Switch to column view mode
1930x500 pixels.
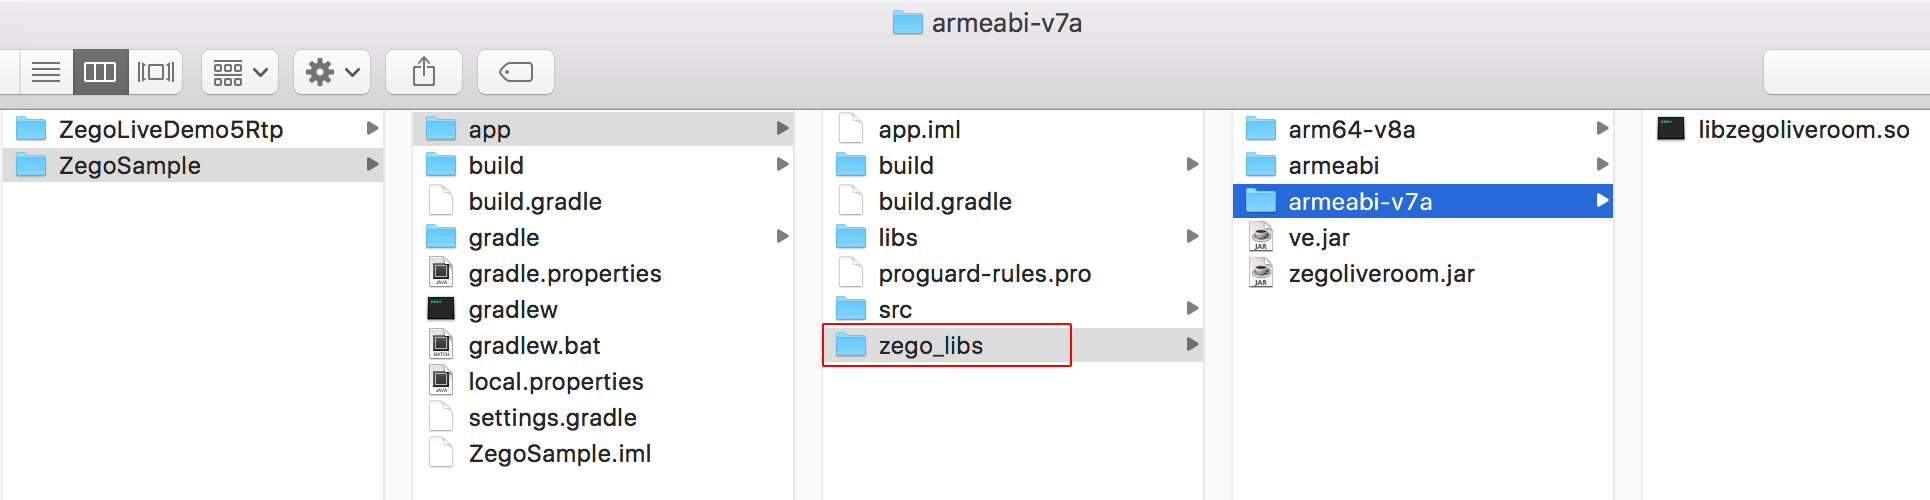click(x=100, y=72)
